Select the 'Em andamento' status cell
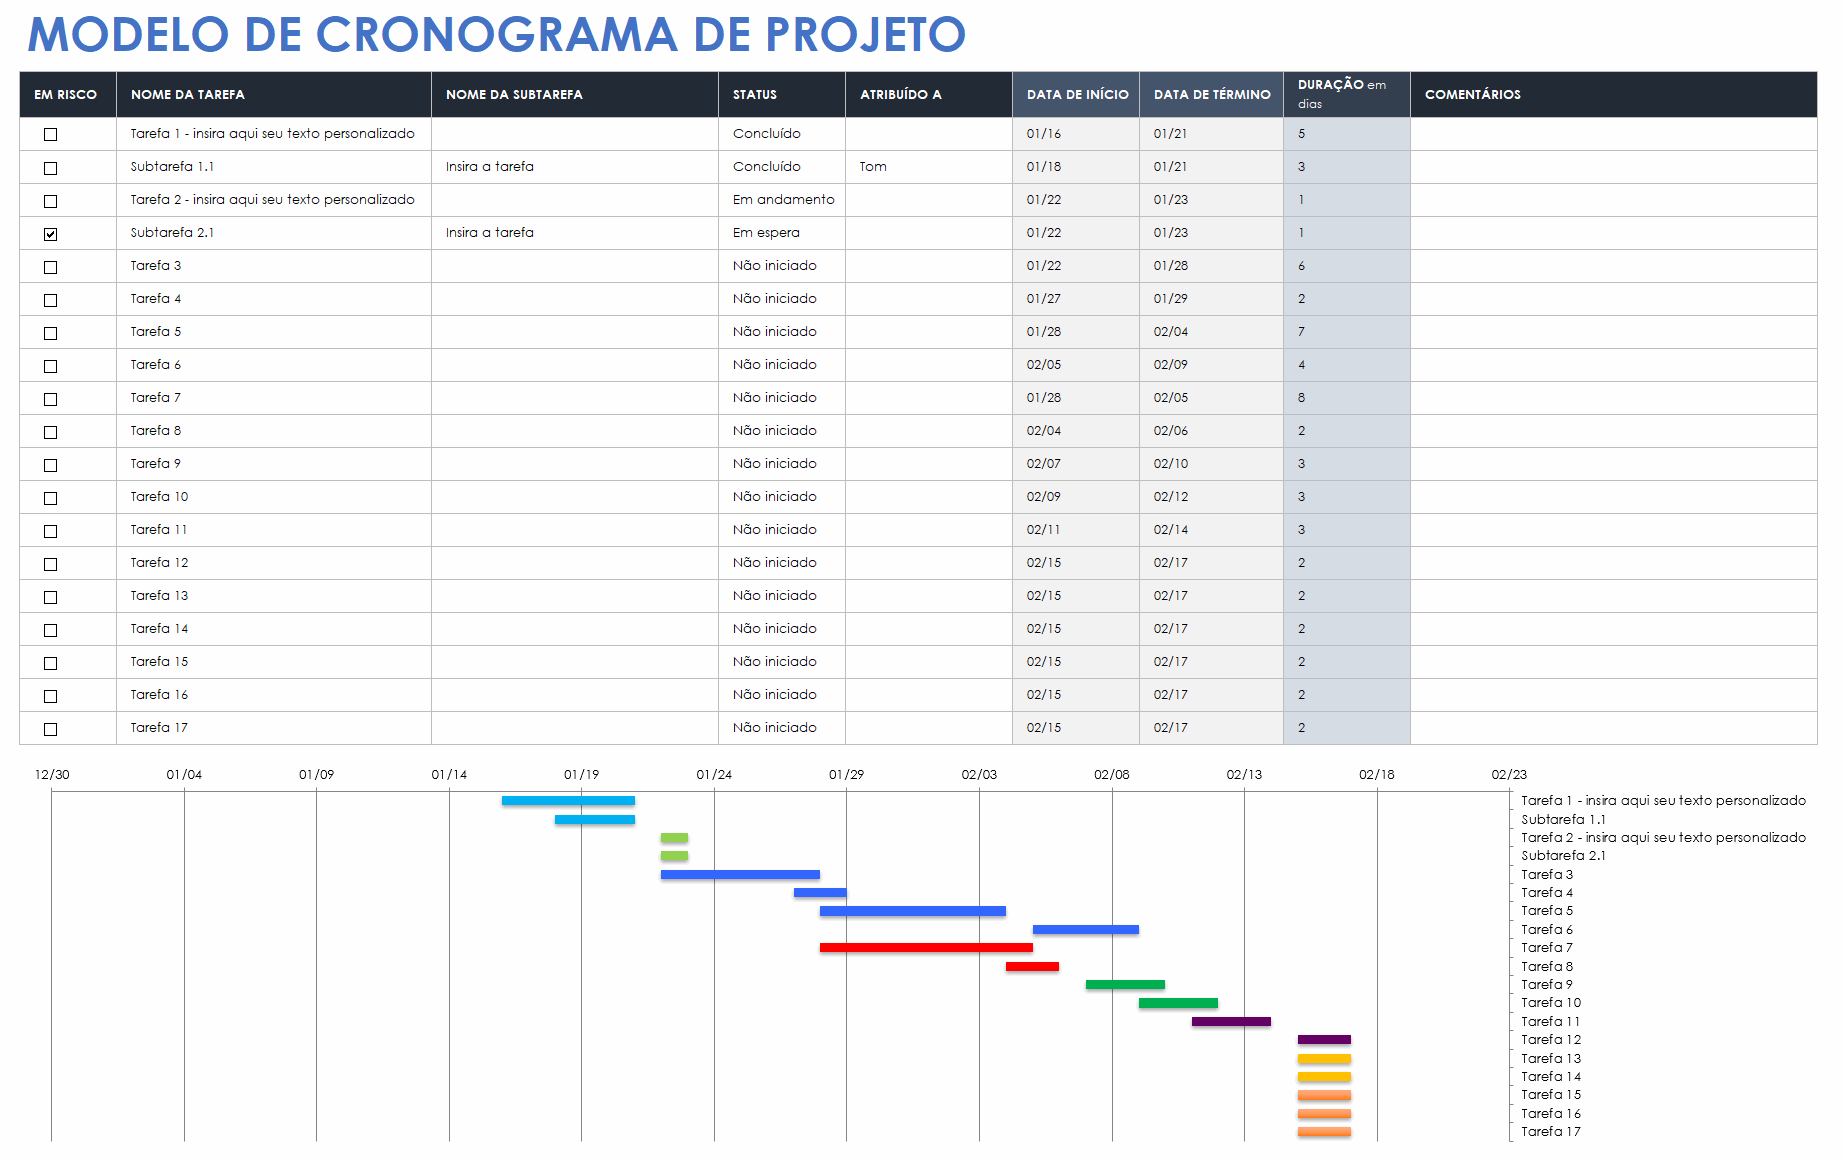 pos(782,200)
